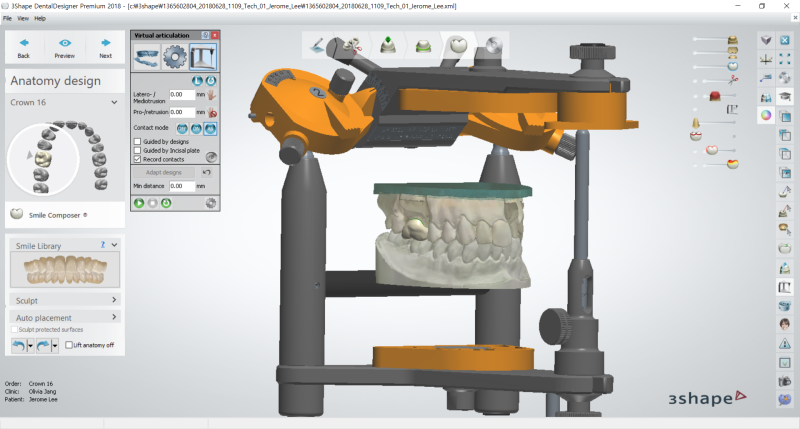Click the hand icon beside Laterotrusion
This screenshot has height=429, width=800.
212,95
